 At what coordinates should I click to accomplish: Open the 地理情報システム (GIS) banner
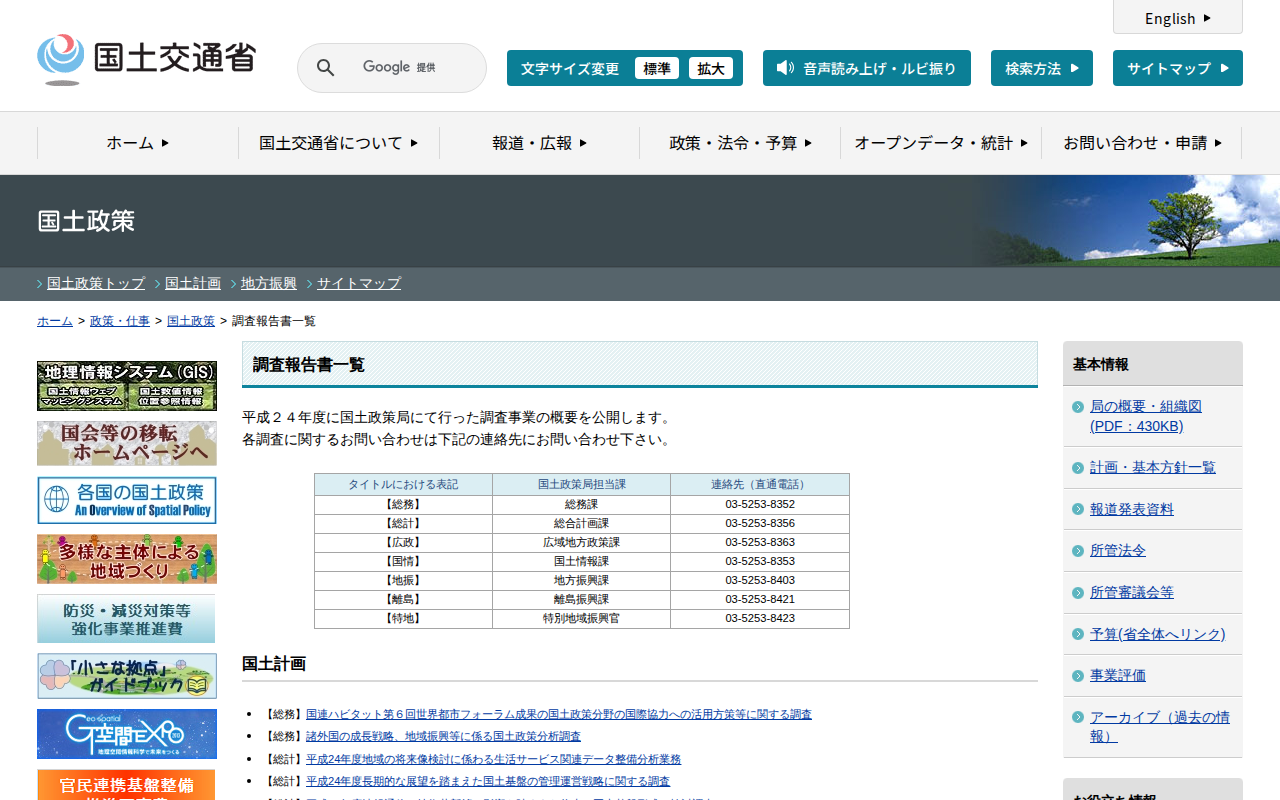point(127,385)
